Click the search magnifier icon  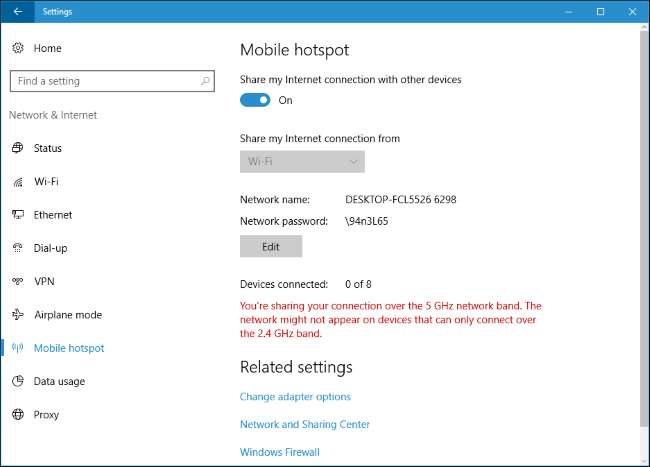[205, 81]
